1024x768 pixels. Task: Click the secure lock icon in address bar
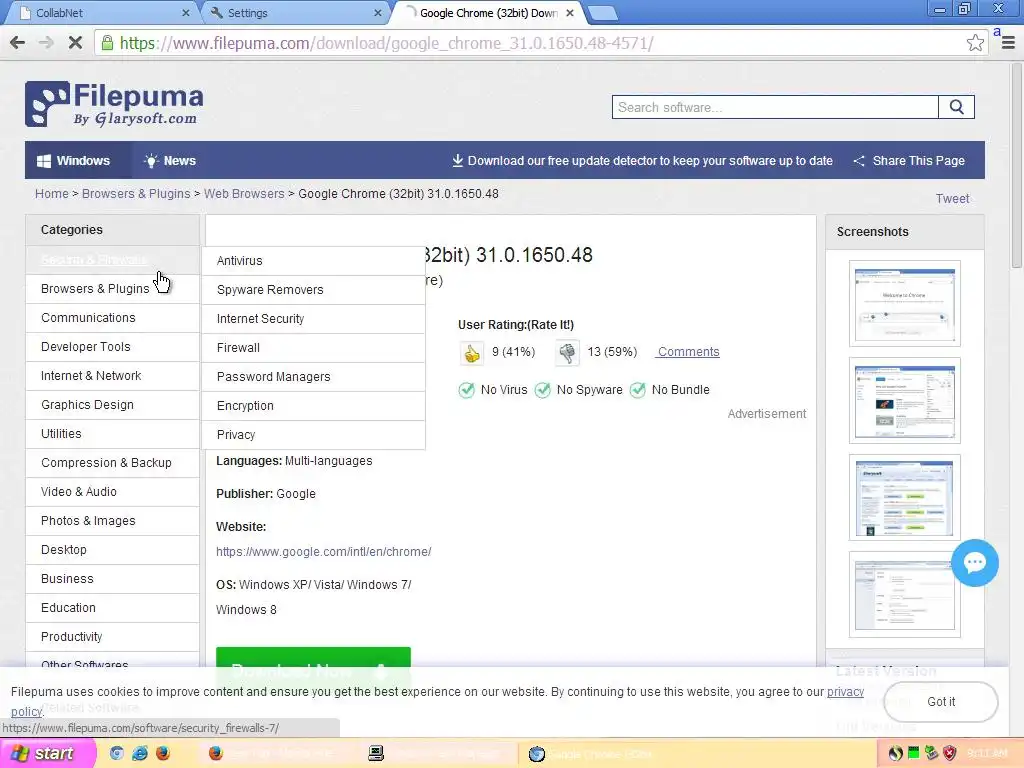click(x=106, y=43)
